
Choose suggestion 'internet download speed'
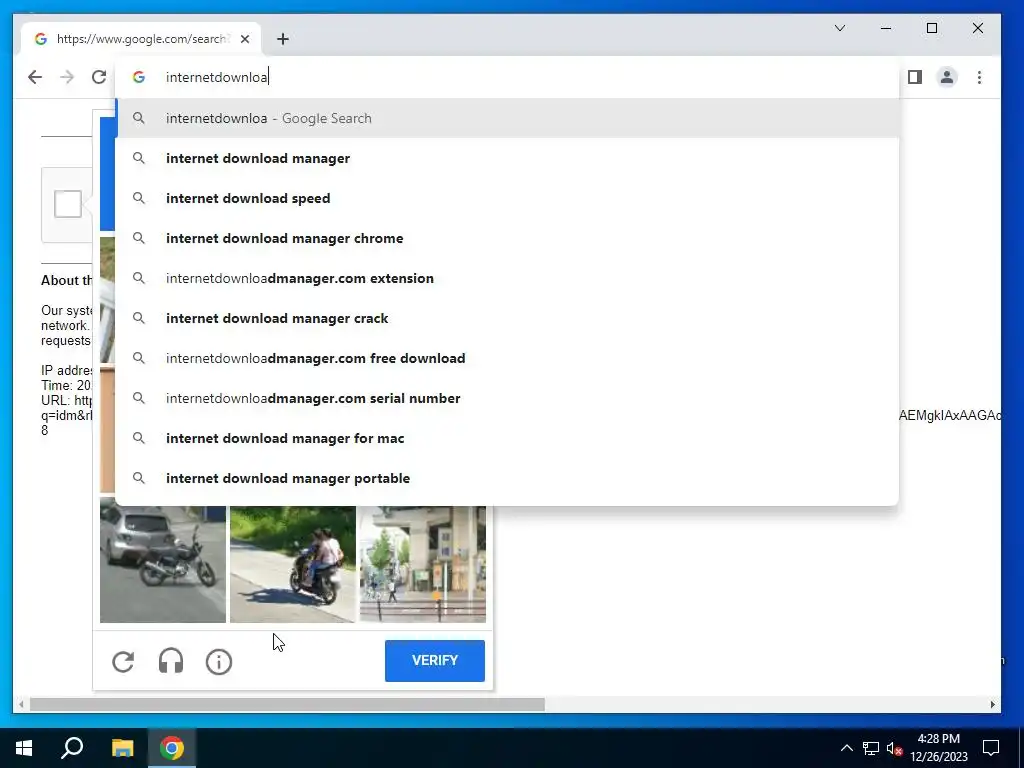pos(507,198)
